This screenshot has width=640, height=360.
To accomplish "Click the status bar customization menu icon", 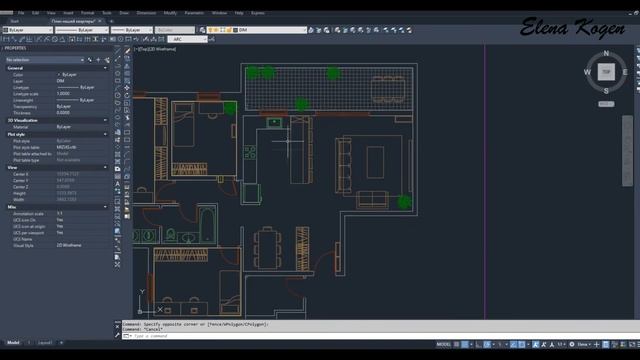I will pyautogui.click(x=638, y=344).
